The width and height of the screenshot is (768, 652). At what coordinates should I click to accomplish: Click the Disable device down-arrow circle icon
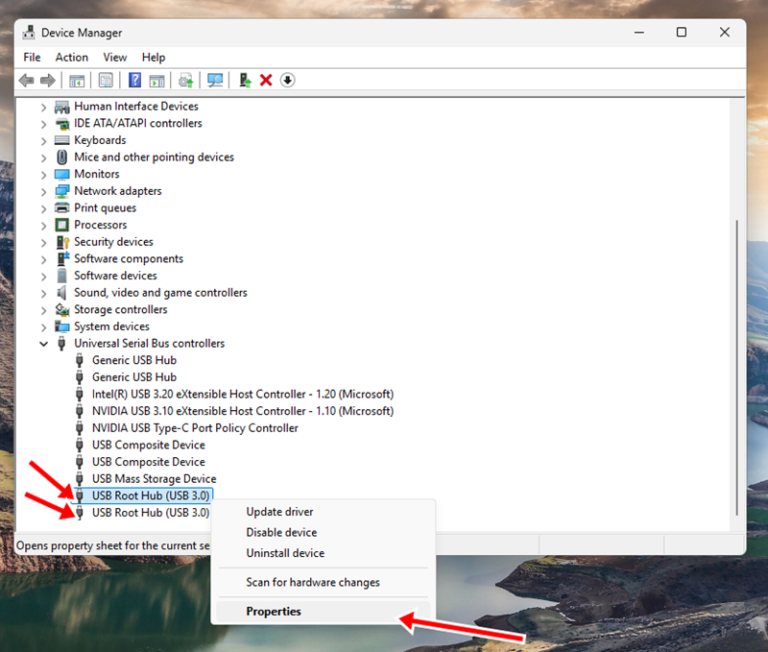tap(288, 80)
